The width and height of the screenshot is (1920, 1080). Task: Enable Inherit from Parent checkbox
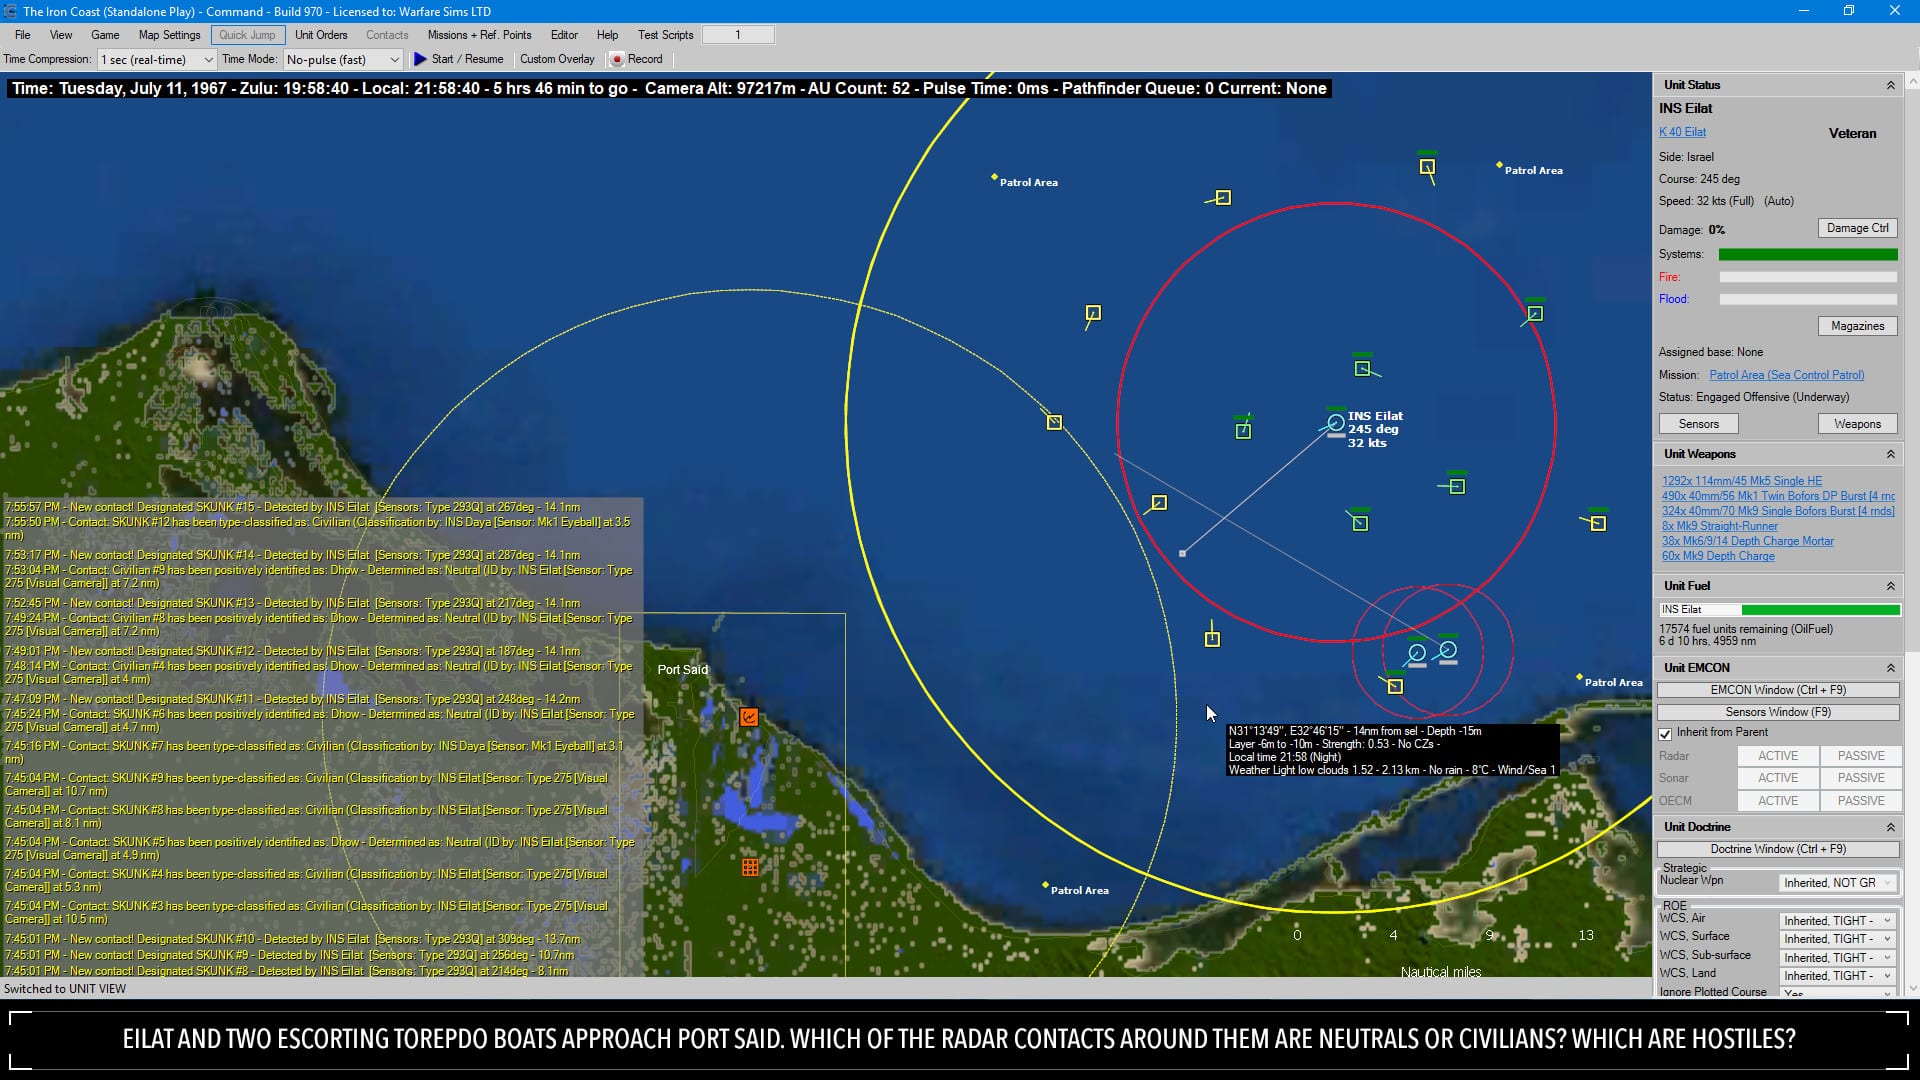(1665, 732)
